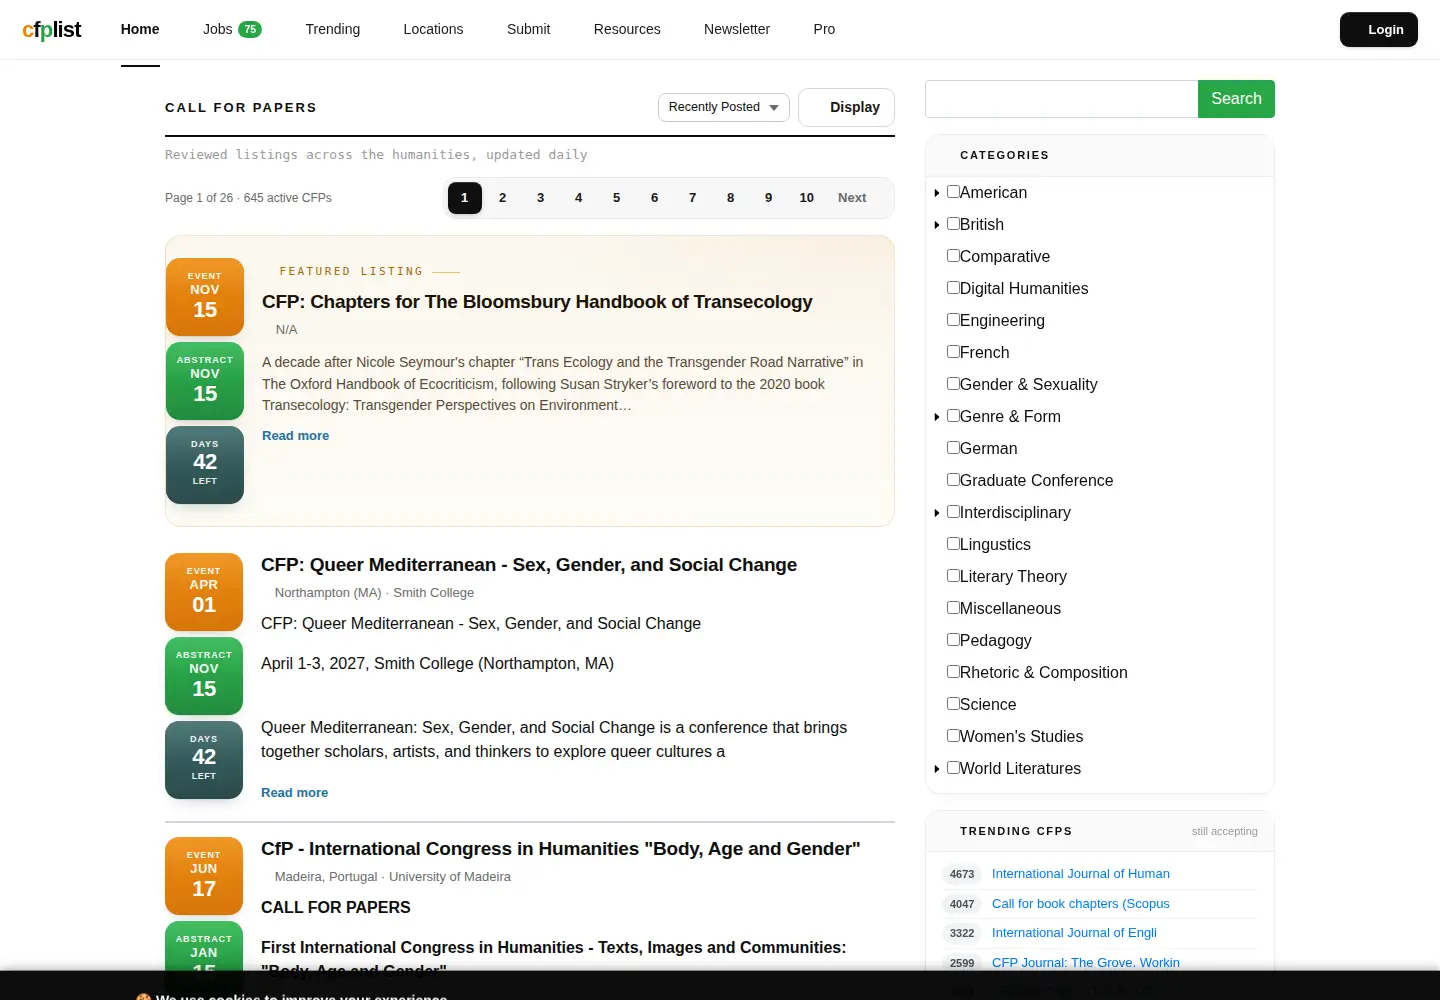Click Read more on Queer Mediterranean listing

tap(294, 793)
